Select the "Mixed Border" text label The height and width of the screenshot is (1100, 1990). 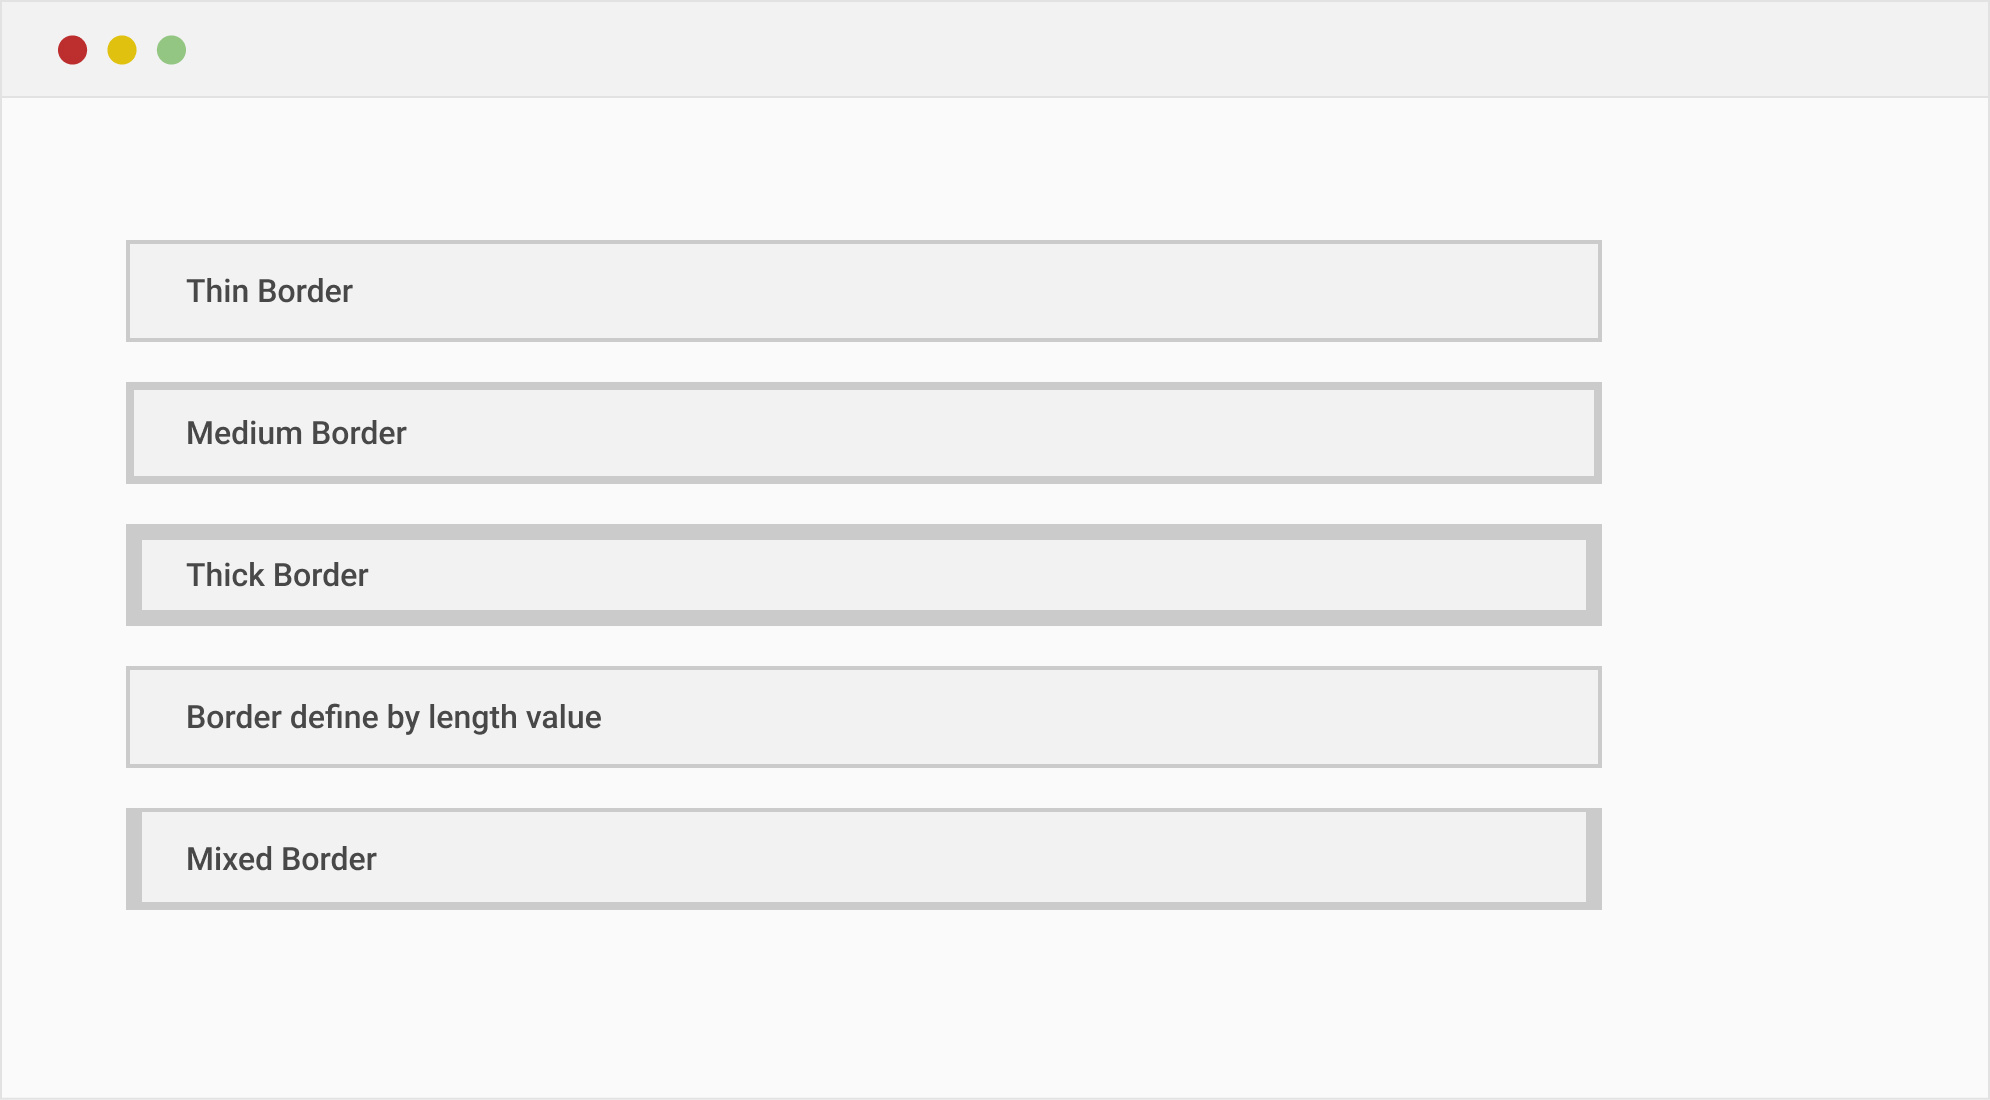pos(281,859)
